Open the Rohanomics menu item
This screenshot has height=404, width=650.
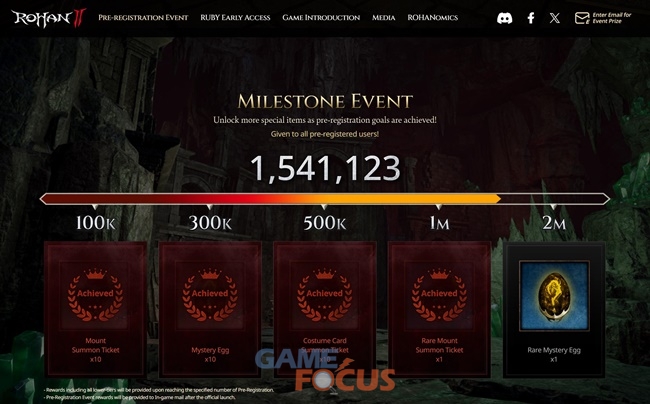432,18
